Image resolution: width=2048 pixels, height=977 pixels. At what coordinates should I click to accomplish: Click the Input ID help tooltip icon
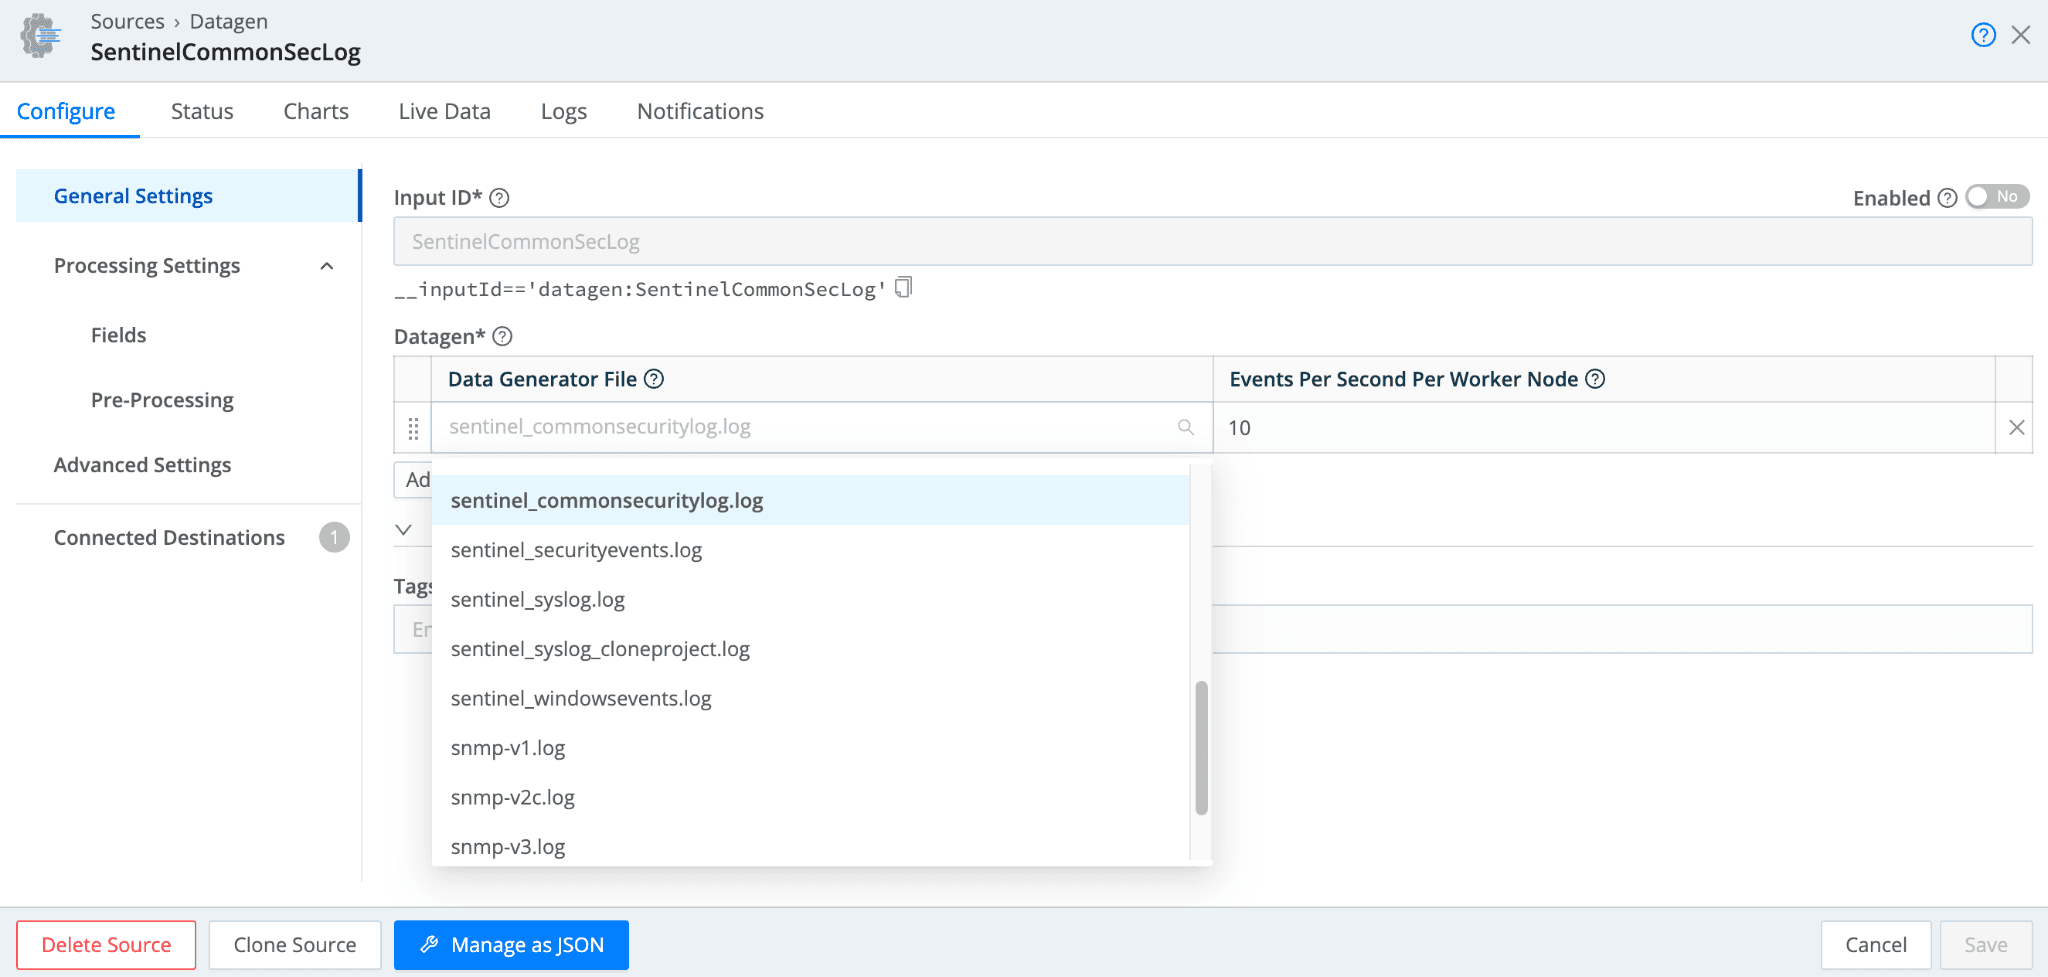click(500, 198)
